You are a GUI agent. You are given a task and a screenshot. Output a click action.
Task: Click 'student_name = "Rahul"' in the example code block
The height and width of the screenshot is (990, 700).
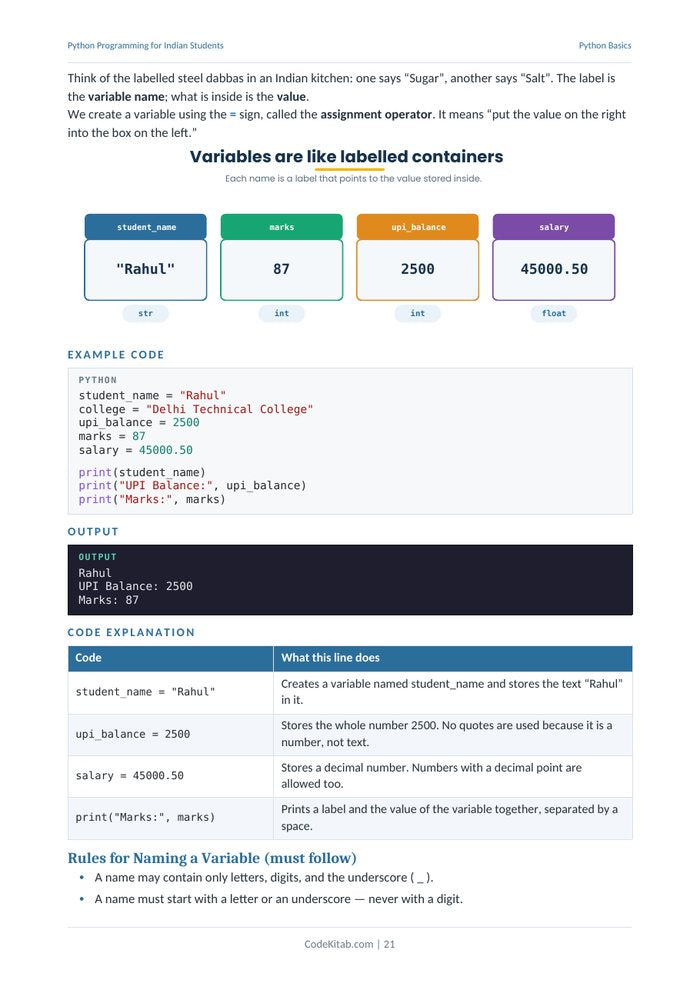click(x=152, y=395)
